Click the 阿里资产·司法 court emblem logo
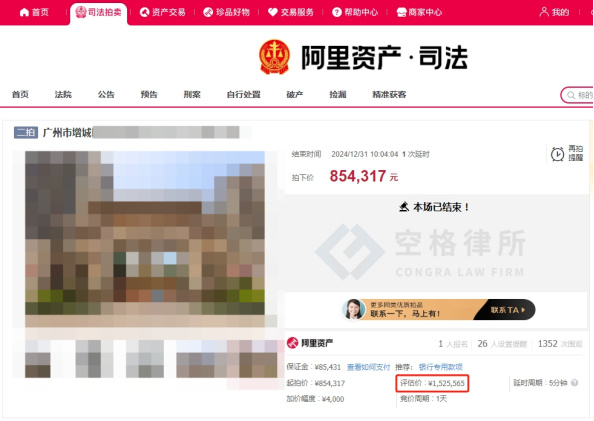Screen dimensions: 594x421 275,57
